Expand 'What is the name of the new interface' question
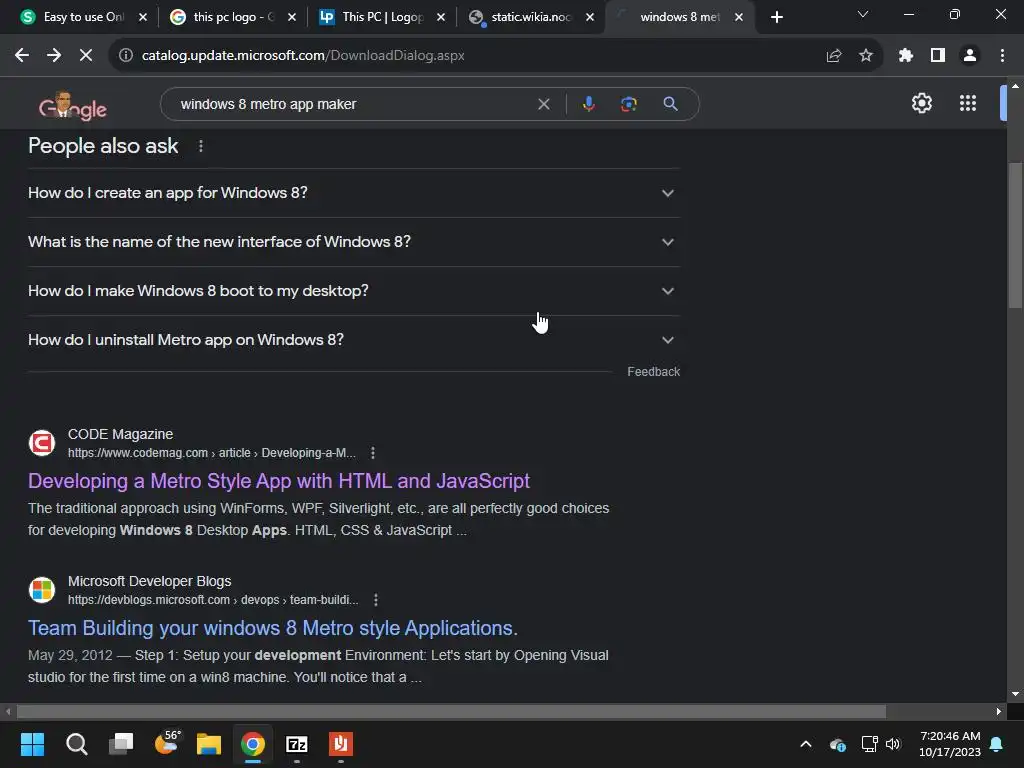 pyautogui.click(x=353, y=242)
